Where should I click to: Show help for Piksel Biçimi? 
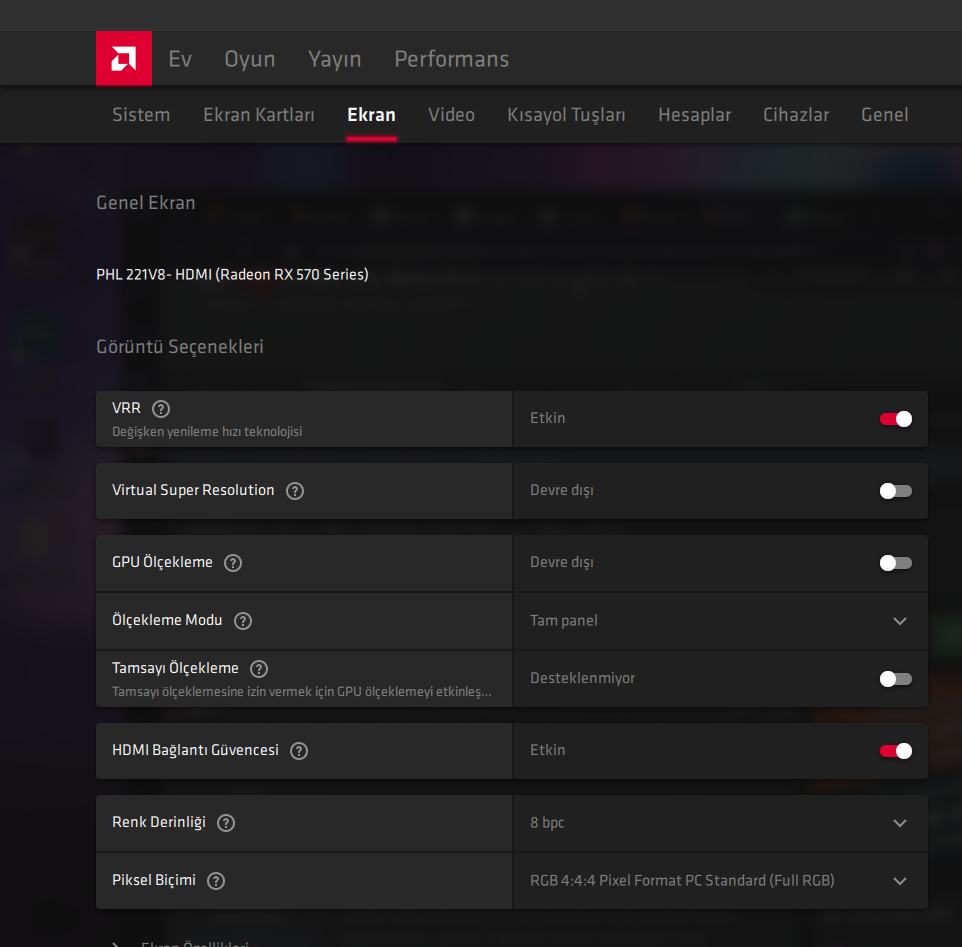pyautogui.click(x=216, y=881)
